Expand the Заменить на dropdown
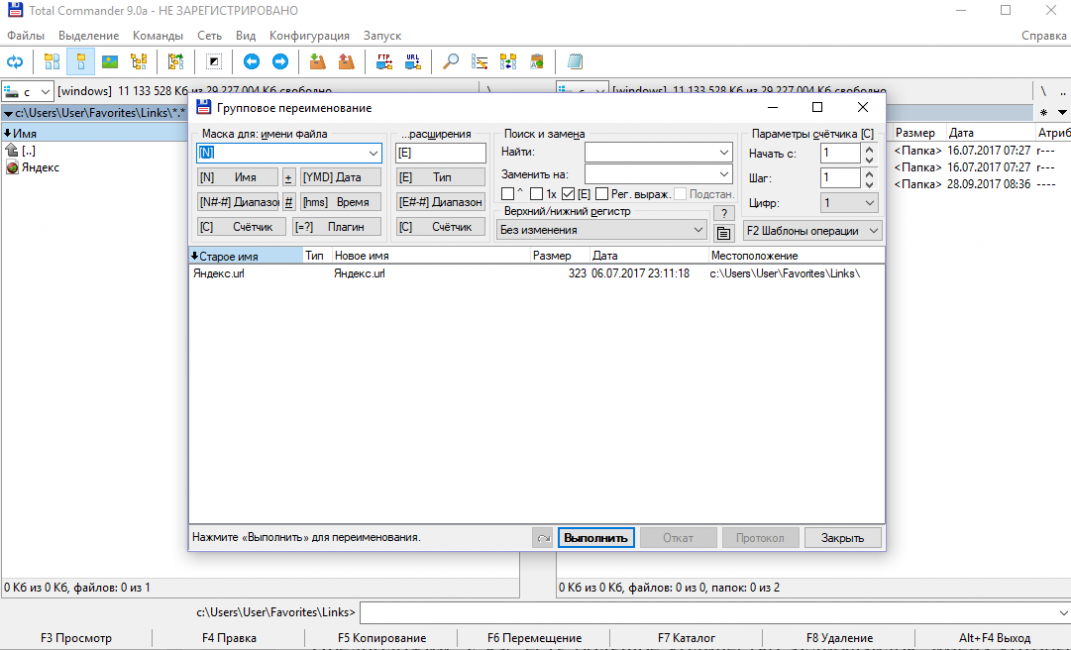 pyautogui.click(x=724, y=175)
